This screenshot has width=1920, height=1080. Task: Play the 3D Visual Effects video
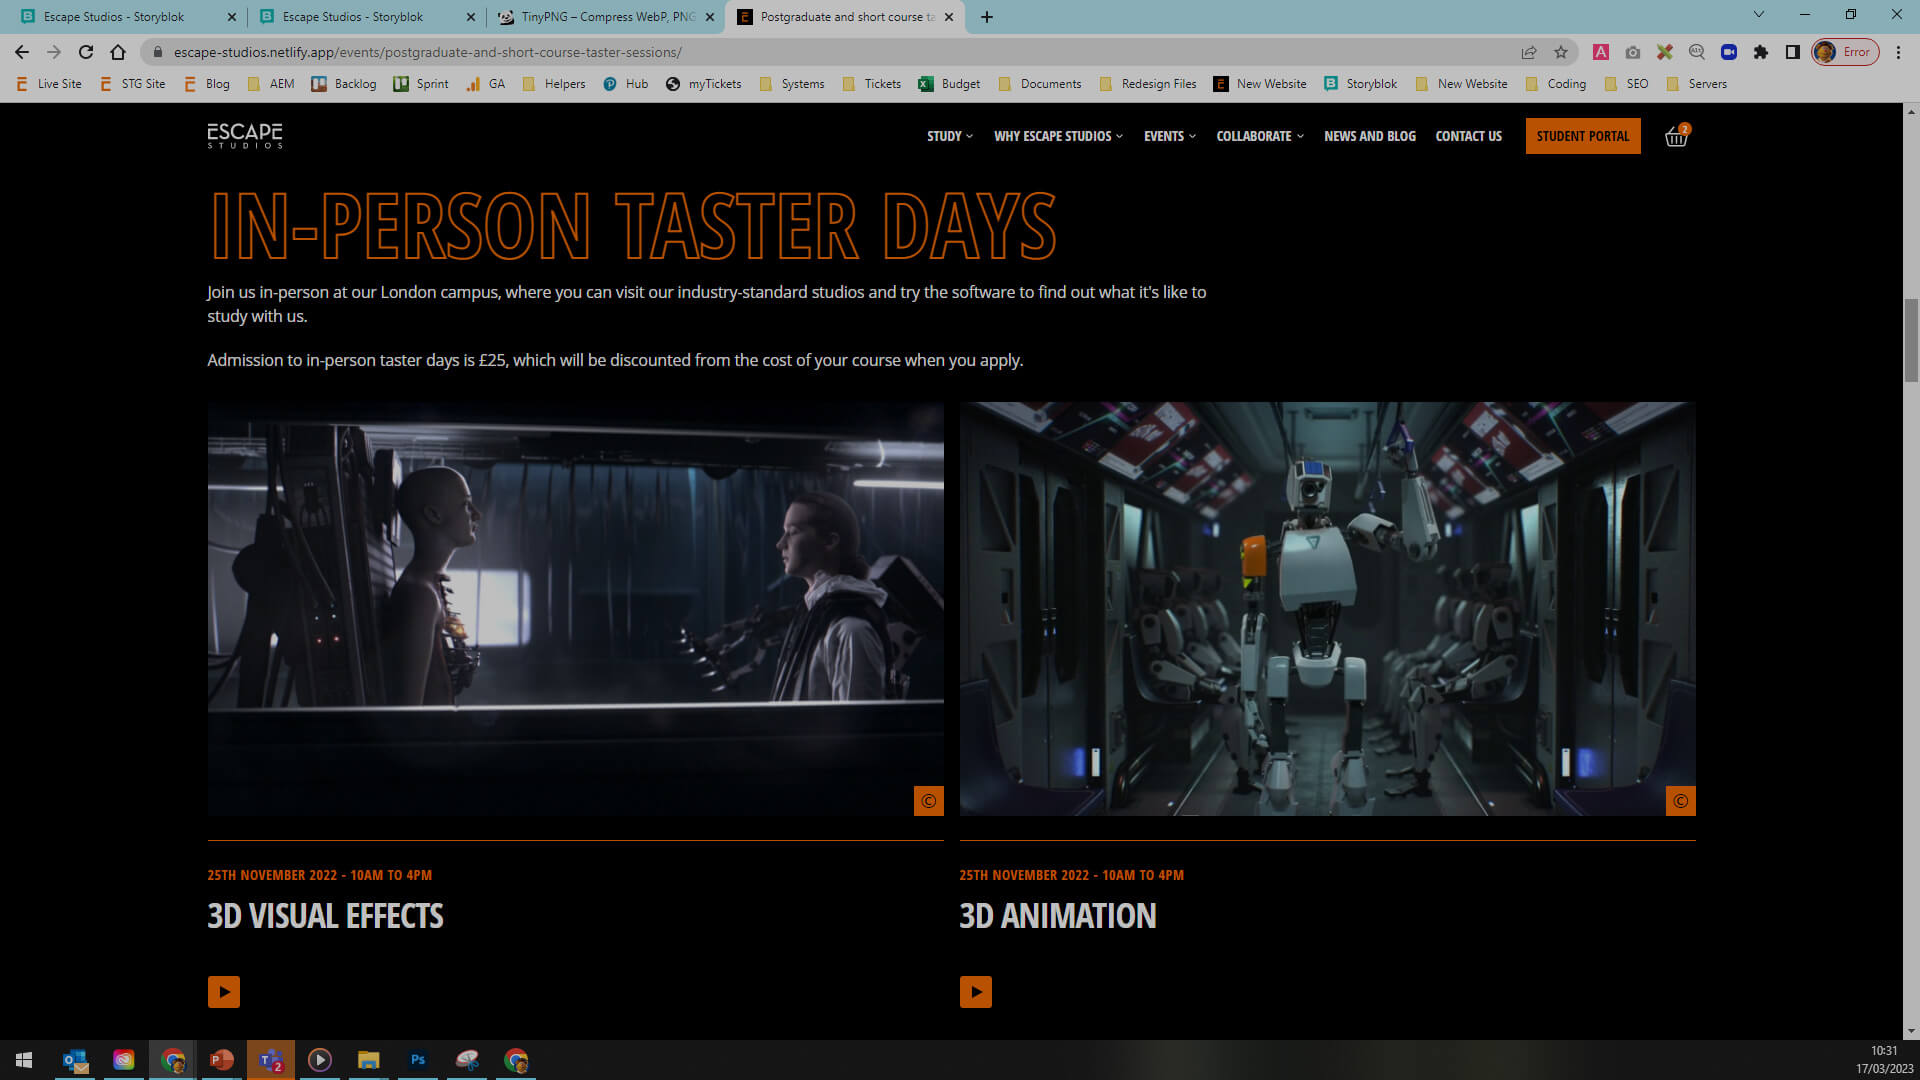point(224,992)
